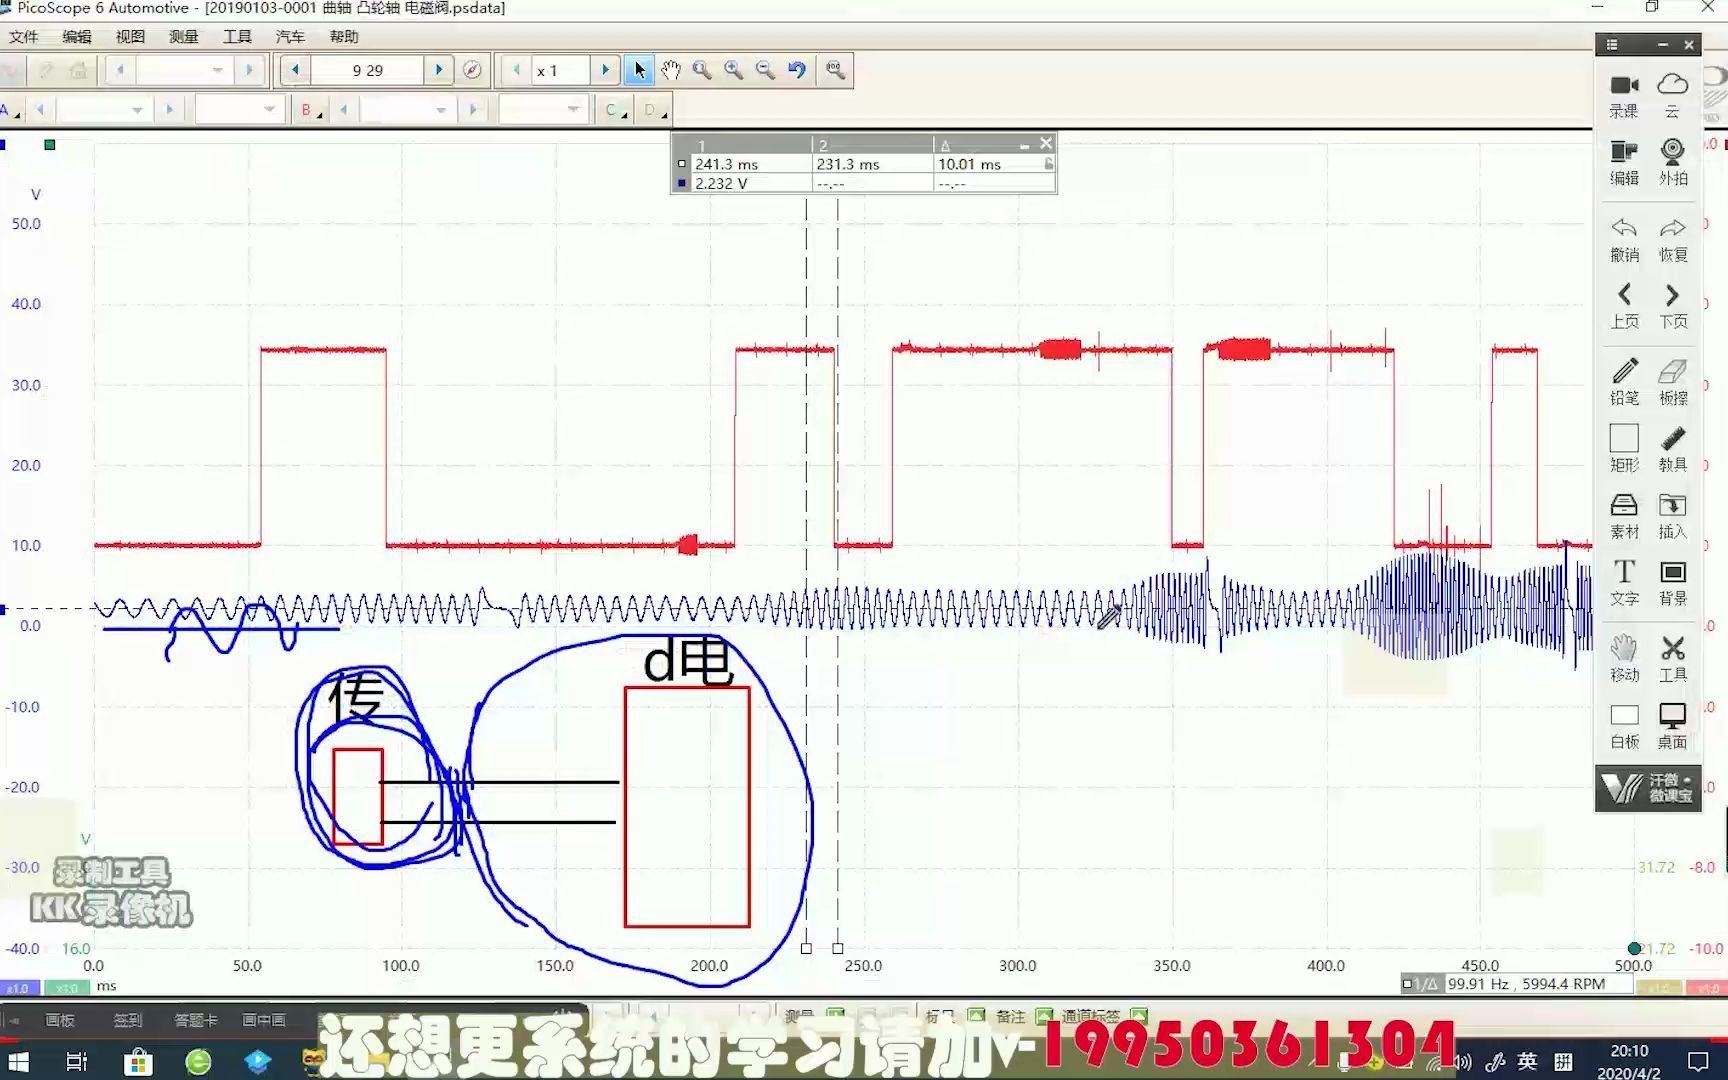Choose the zoom window magnifier tool
Image resolution: width=1728 pixels, height=1080 pixels.
702,70
